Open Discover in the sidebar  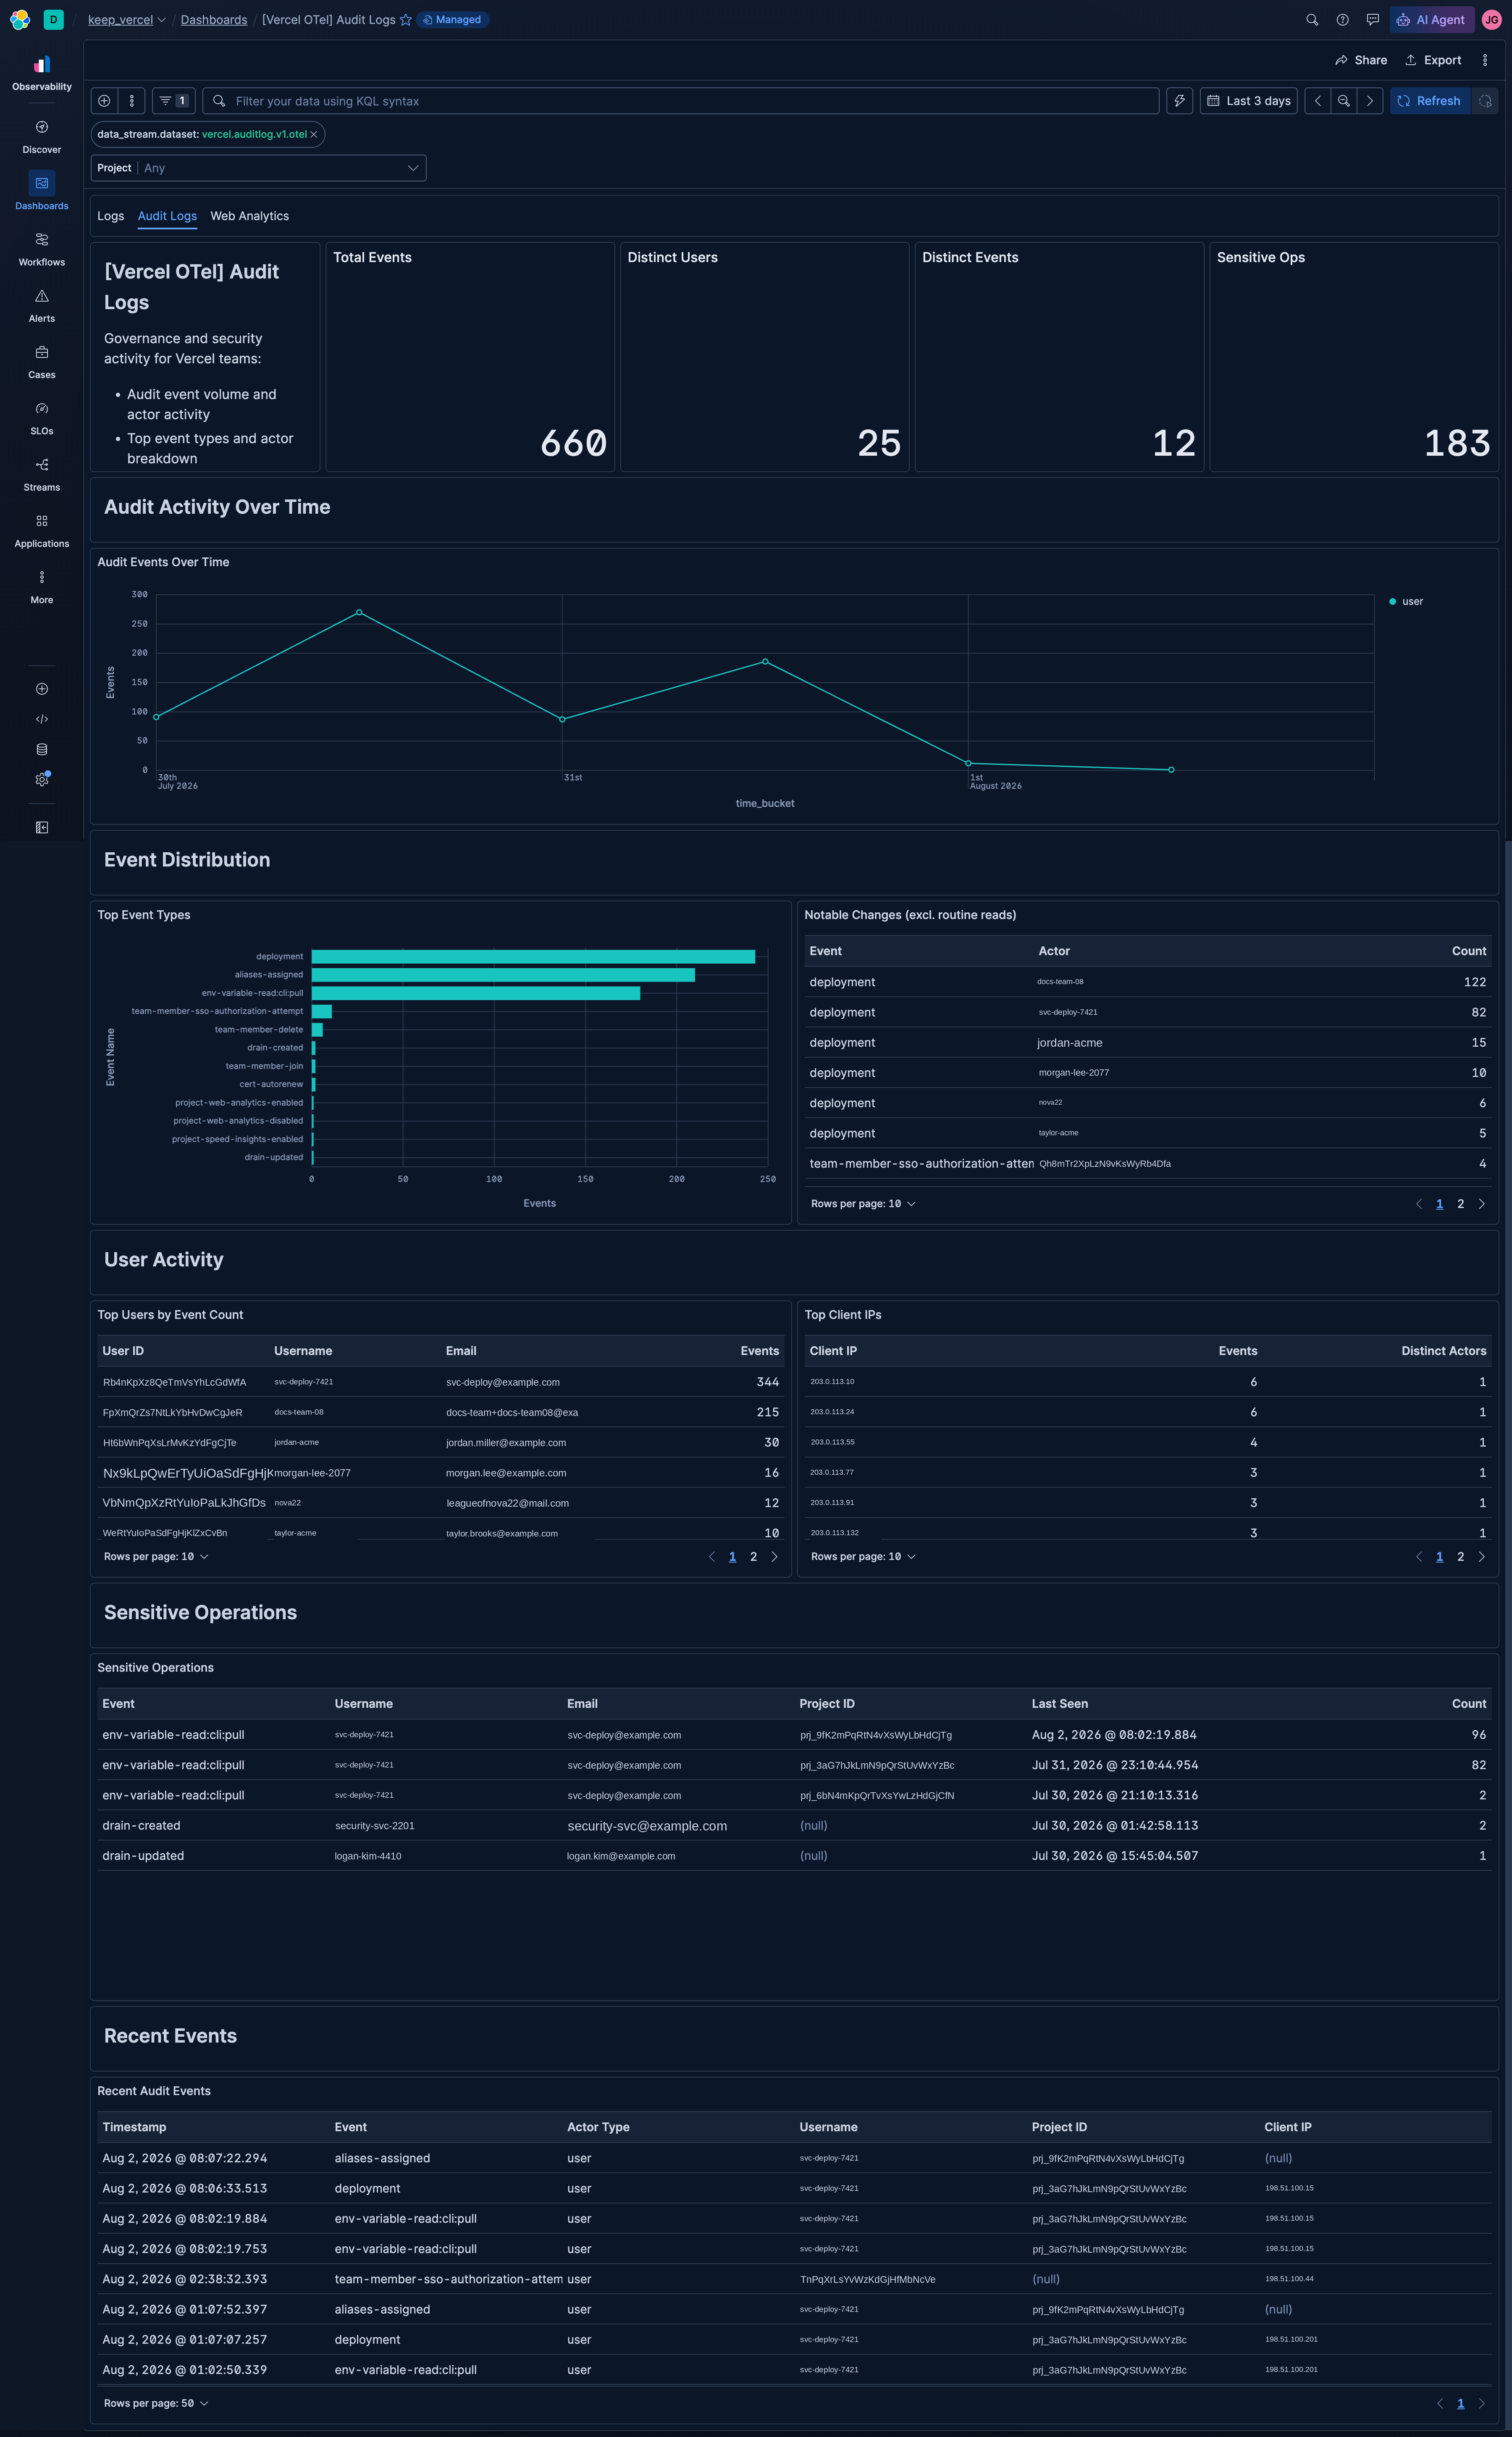(41, 137)
